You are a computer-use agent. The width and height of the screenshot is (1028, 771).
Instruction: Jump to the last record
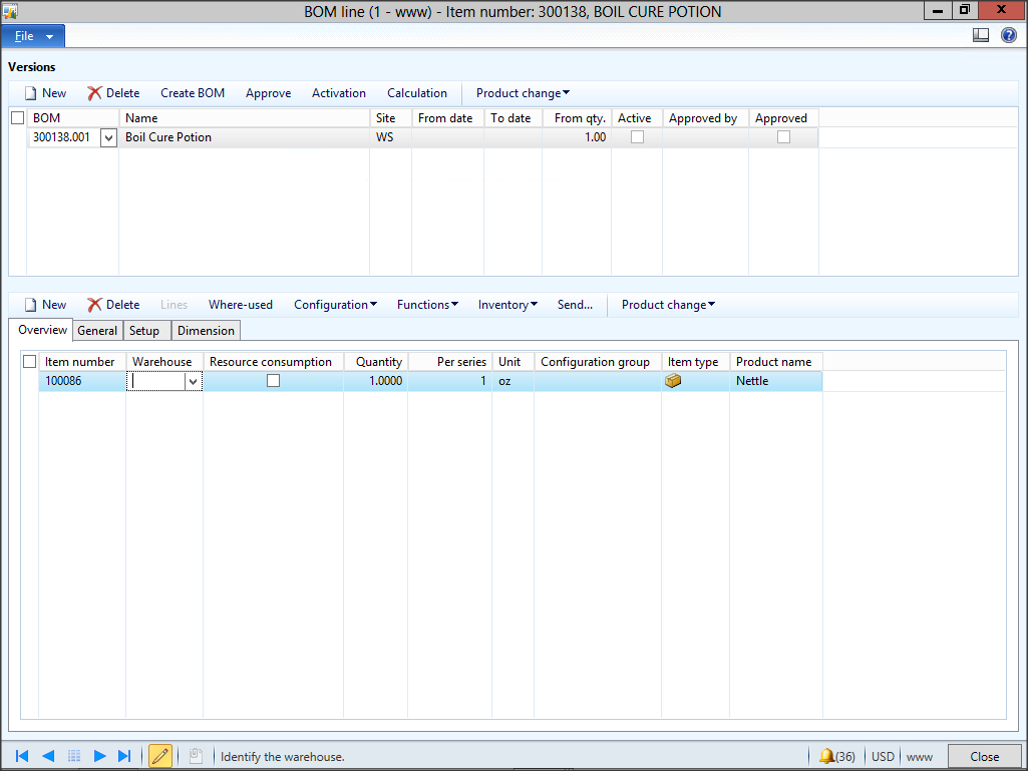pos(124,756)
